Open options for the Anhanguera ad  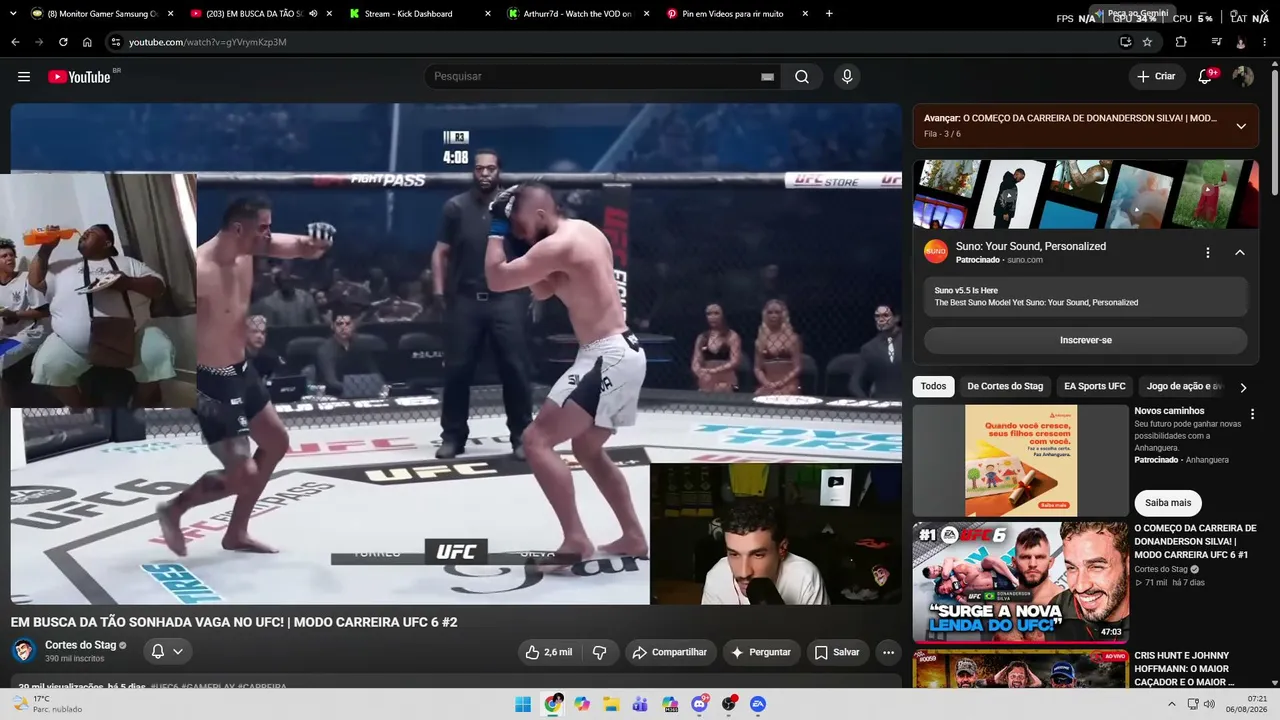(1252, 414)
